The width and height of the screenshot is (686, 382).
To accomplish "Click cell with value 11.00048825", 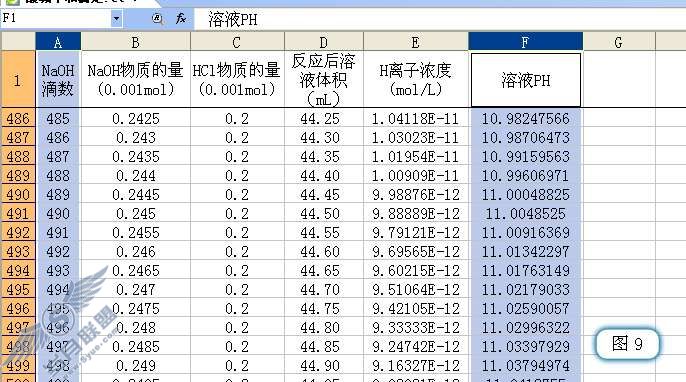I will [525, 194].
